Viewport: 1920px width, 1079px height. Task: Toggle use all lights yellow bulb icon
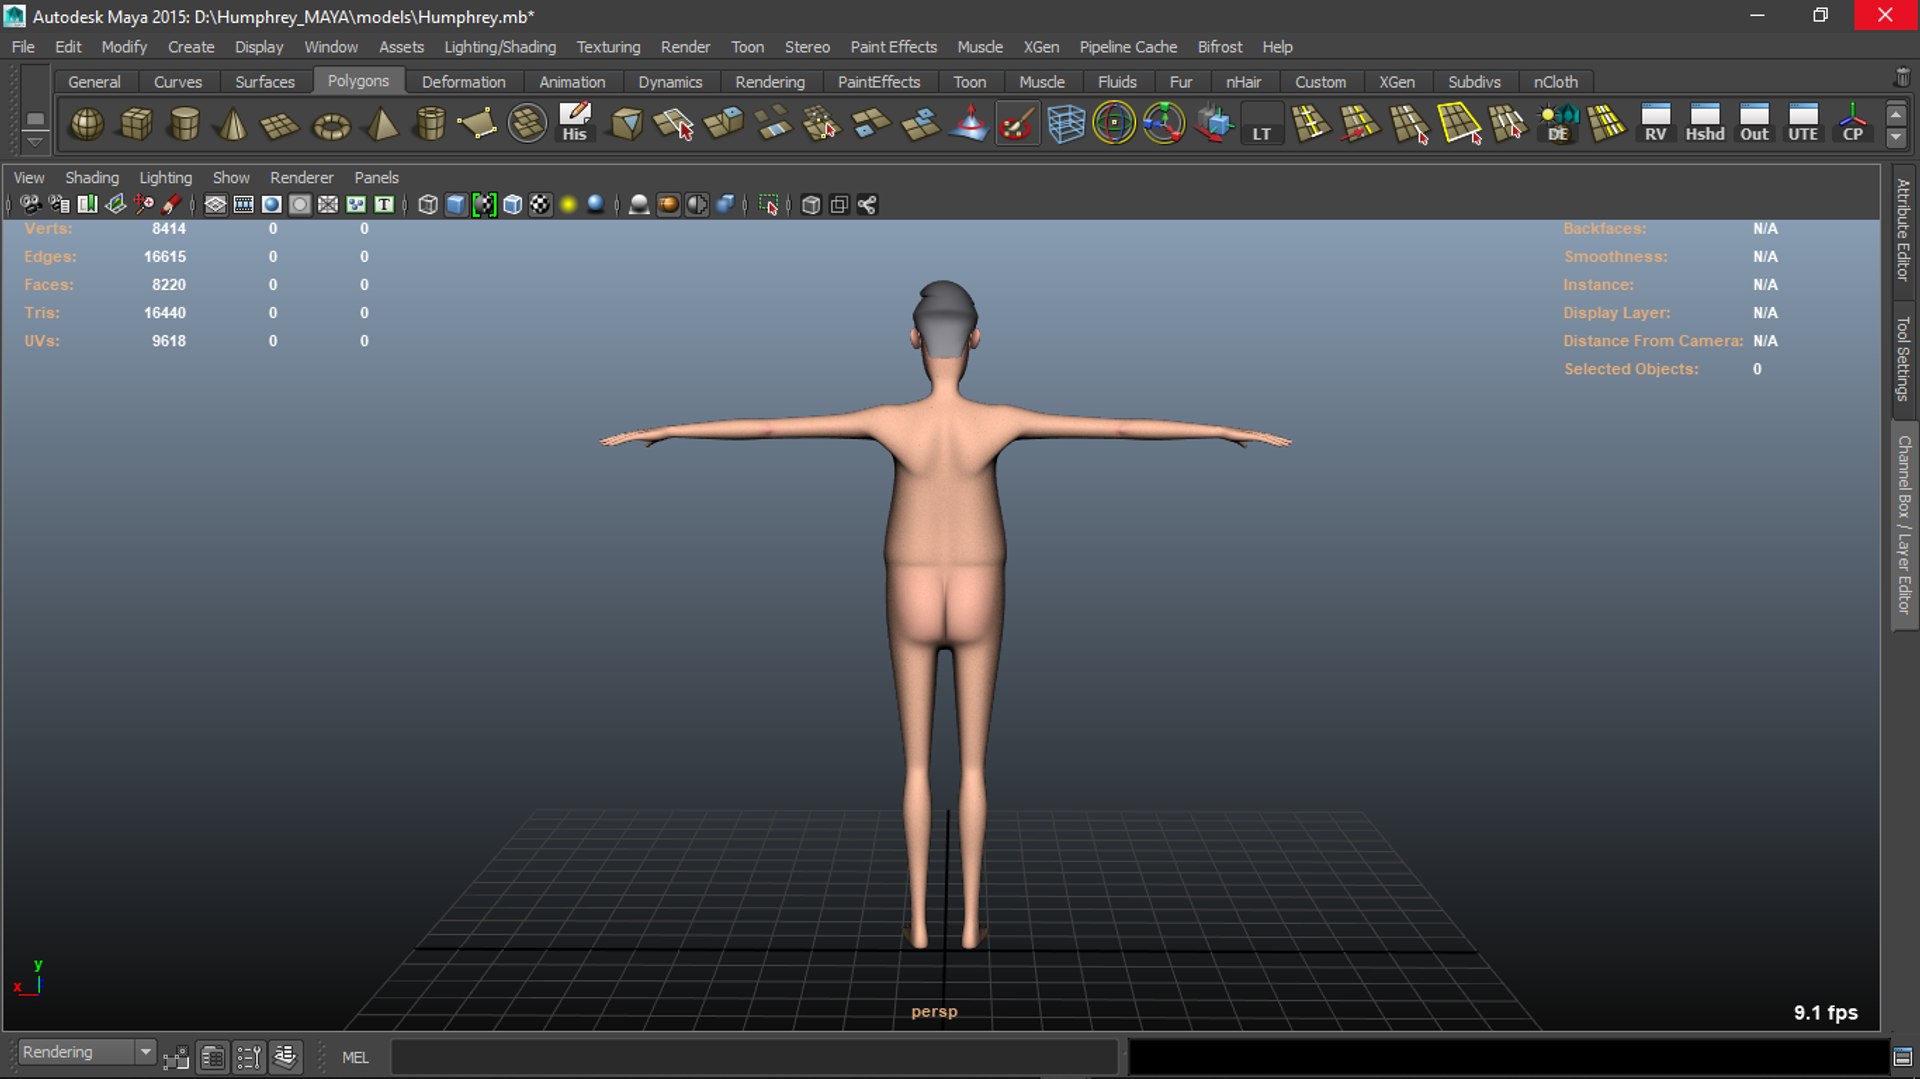[x=568, y=205]
